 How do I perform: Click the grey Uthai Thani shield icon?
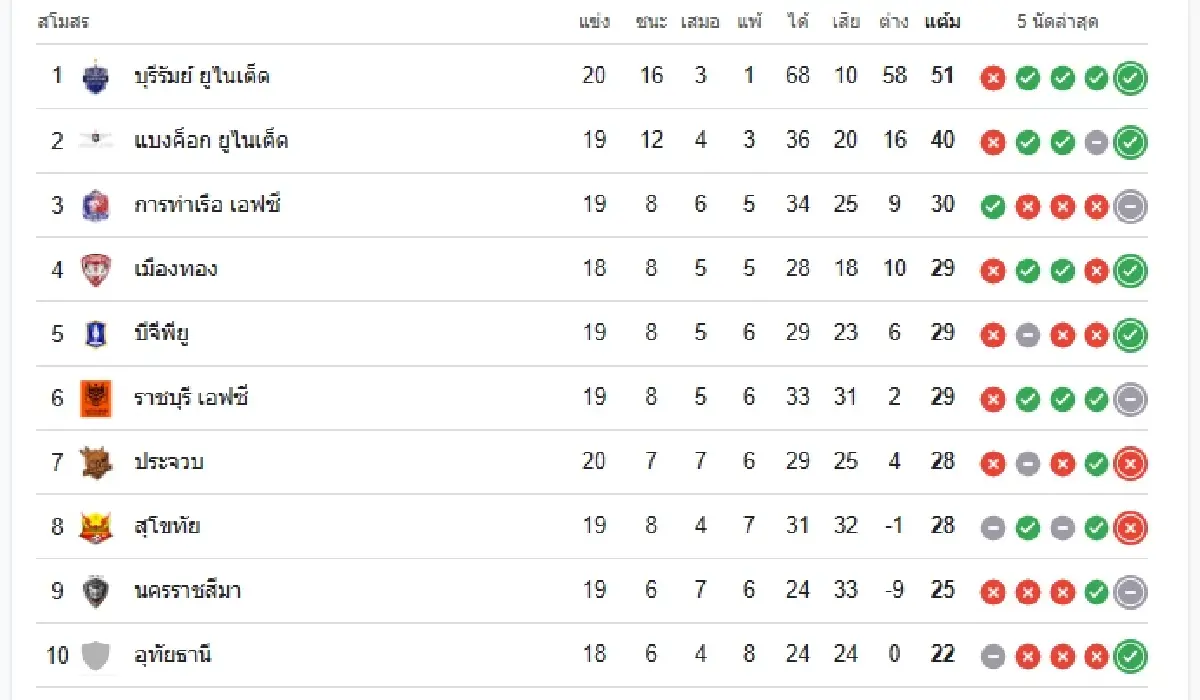[x=95, y=655]
